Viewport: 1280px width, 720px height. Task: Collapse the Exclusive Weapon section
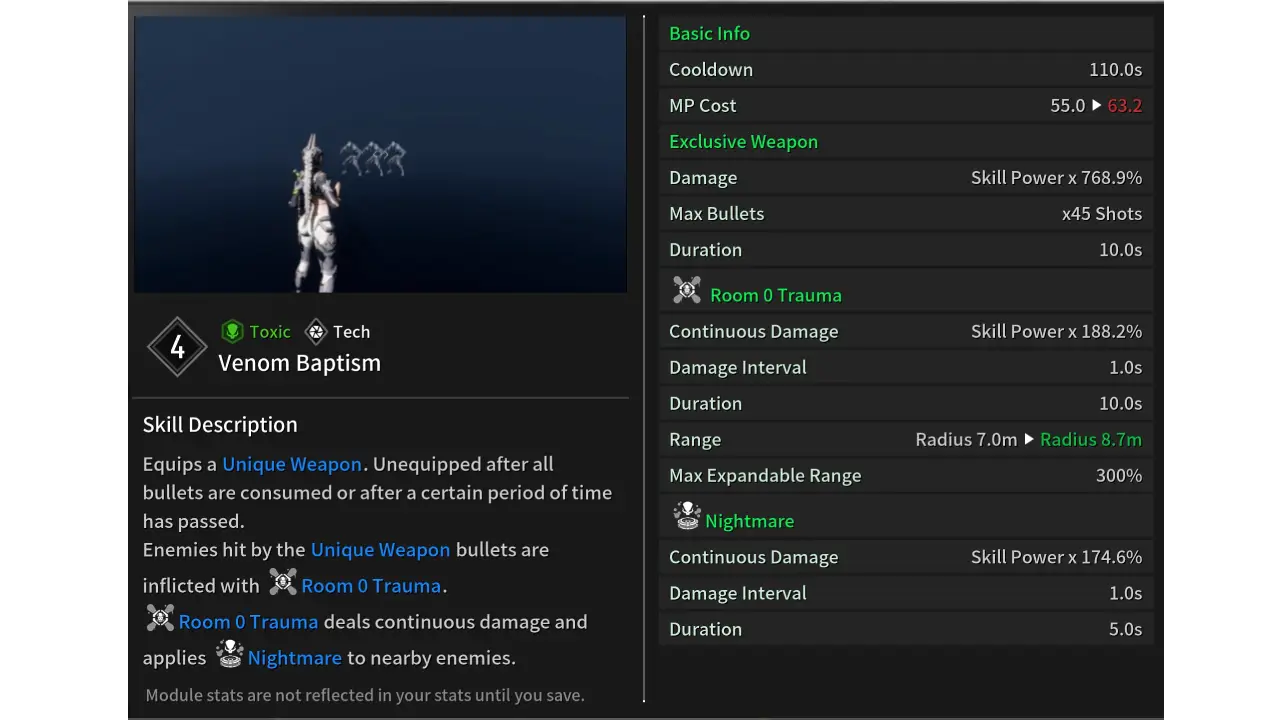pyautogui.click(x=743, y=141)
